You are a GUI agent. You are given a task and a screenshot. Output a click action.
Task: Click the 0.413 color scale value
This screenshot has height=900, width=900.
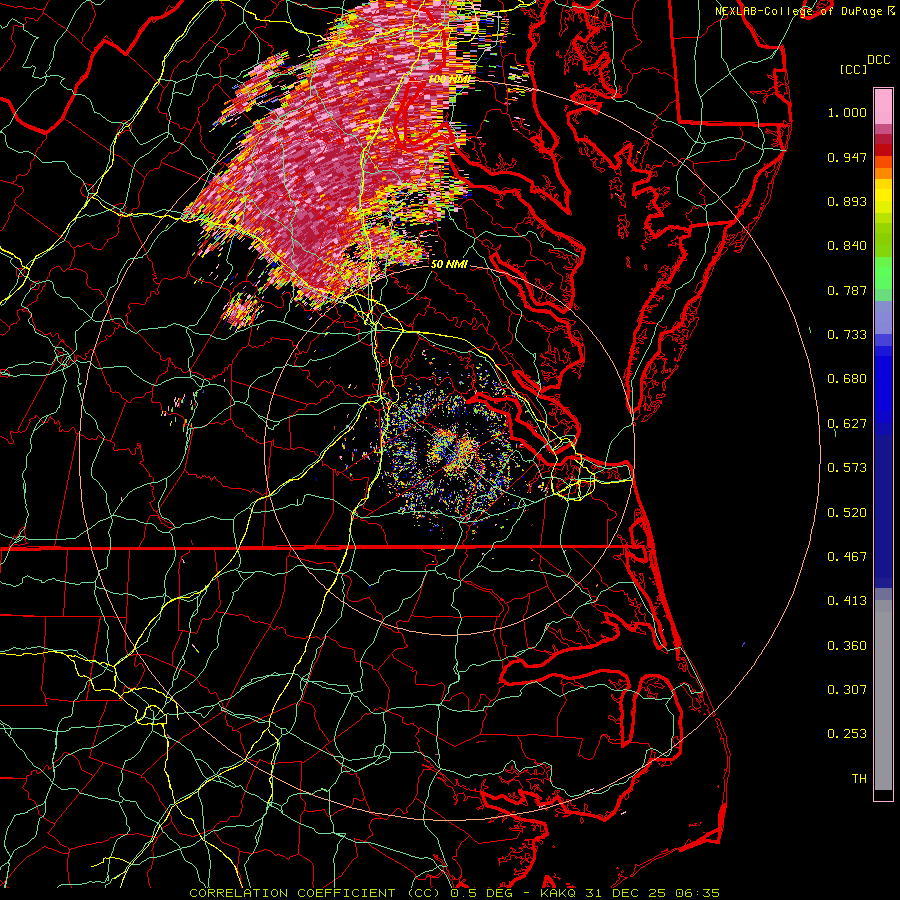[x=847, y=601]
